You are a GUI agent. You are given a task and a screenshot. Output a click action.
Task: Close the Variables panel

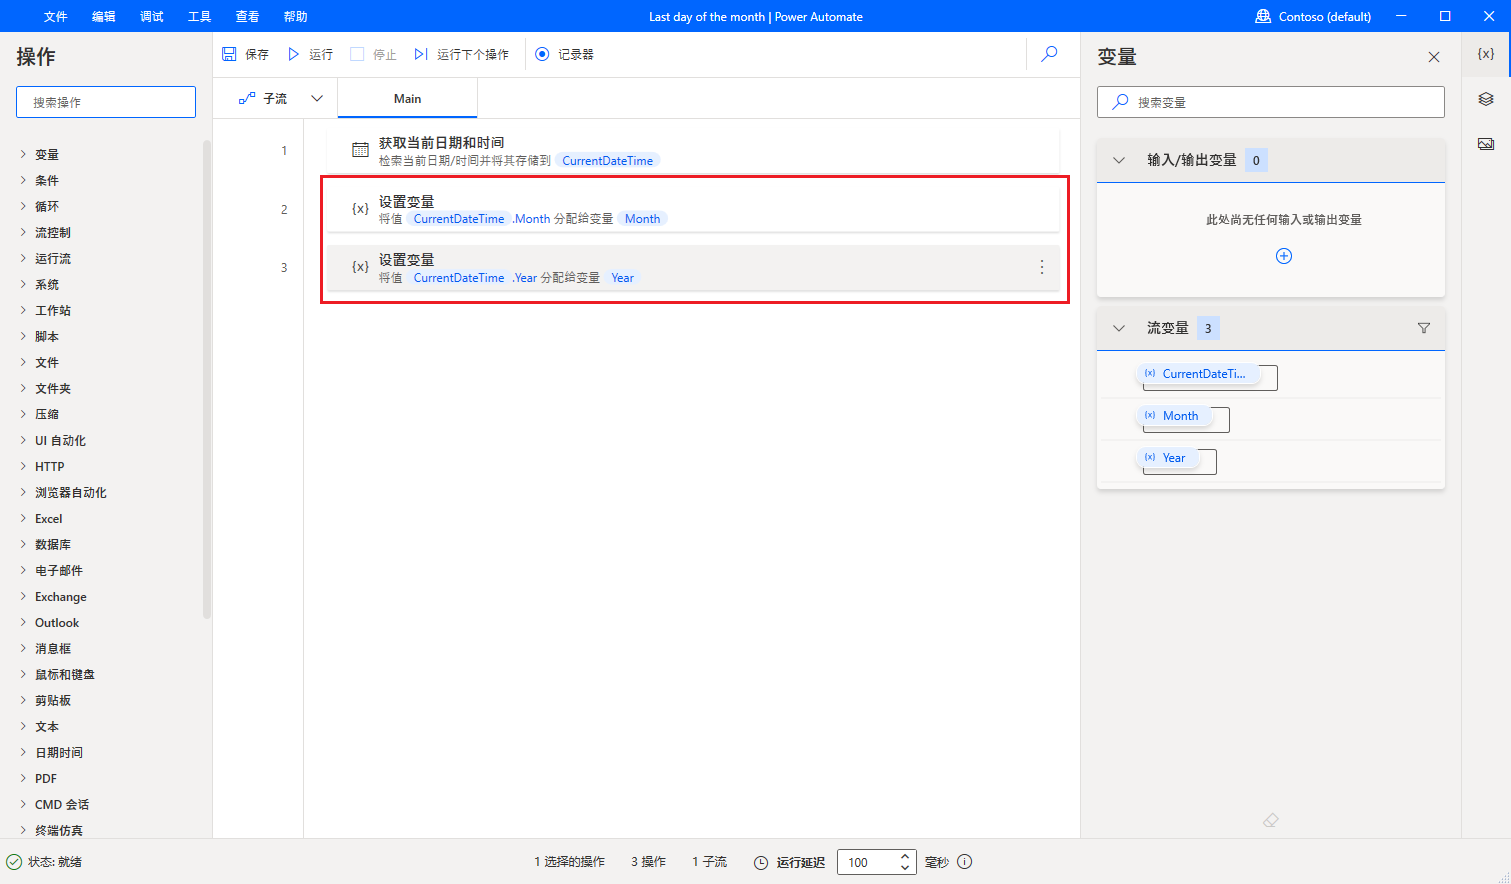pos(1434,57)
